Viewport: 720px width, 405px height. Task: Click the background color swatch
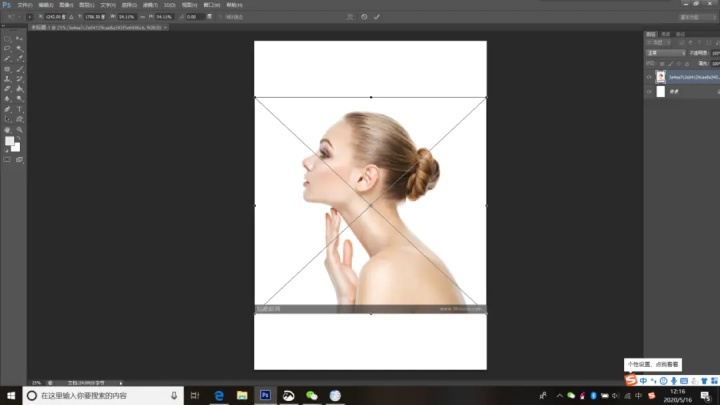(17, 148)
